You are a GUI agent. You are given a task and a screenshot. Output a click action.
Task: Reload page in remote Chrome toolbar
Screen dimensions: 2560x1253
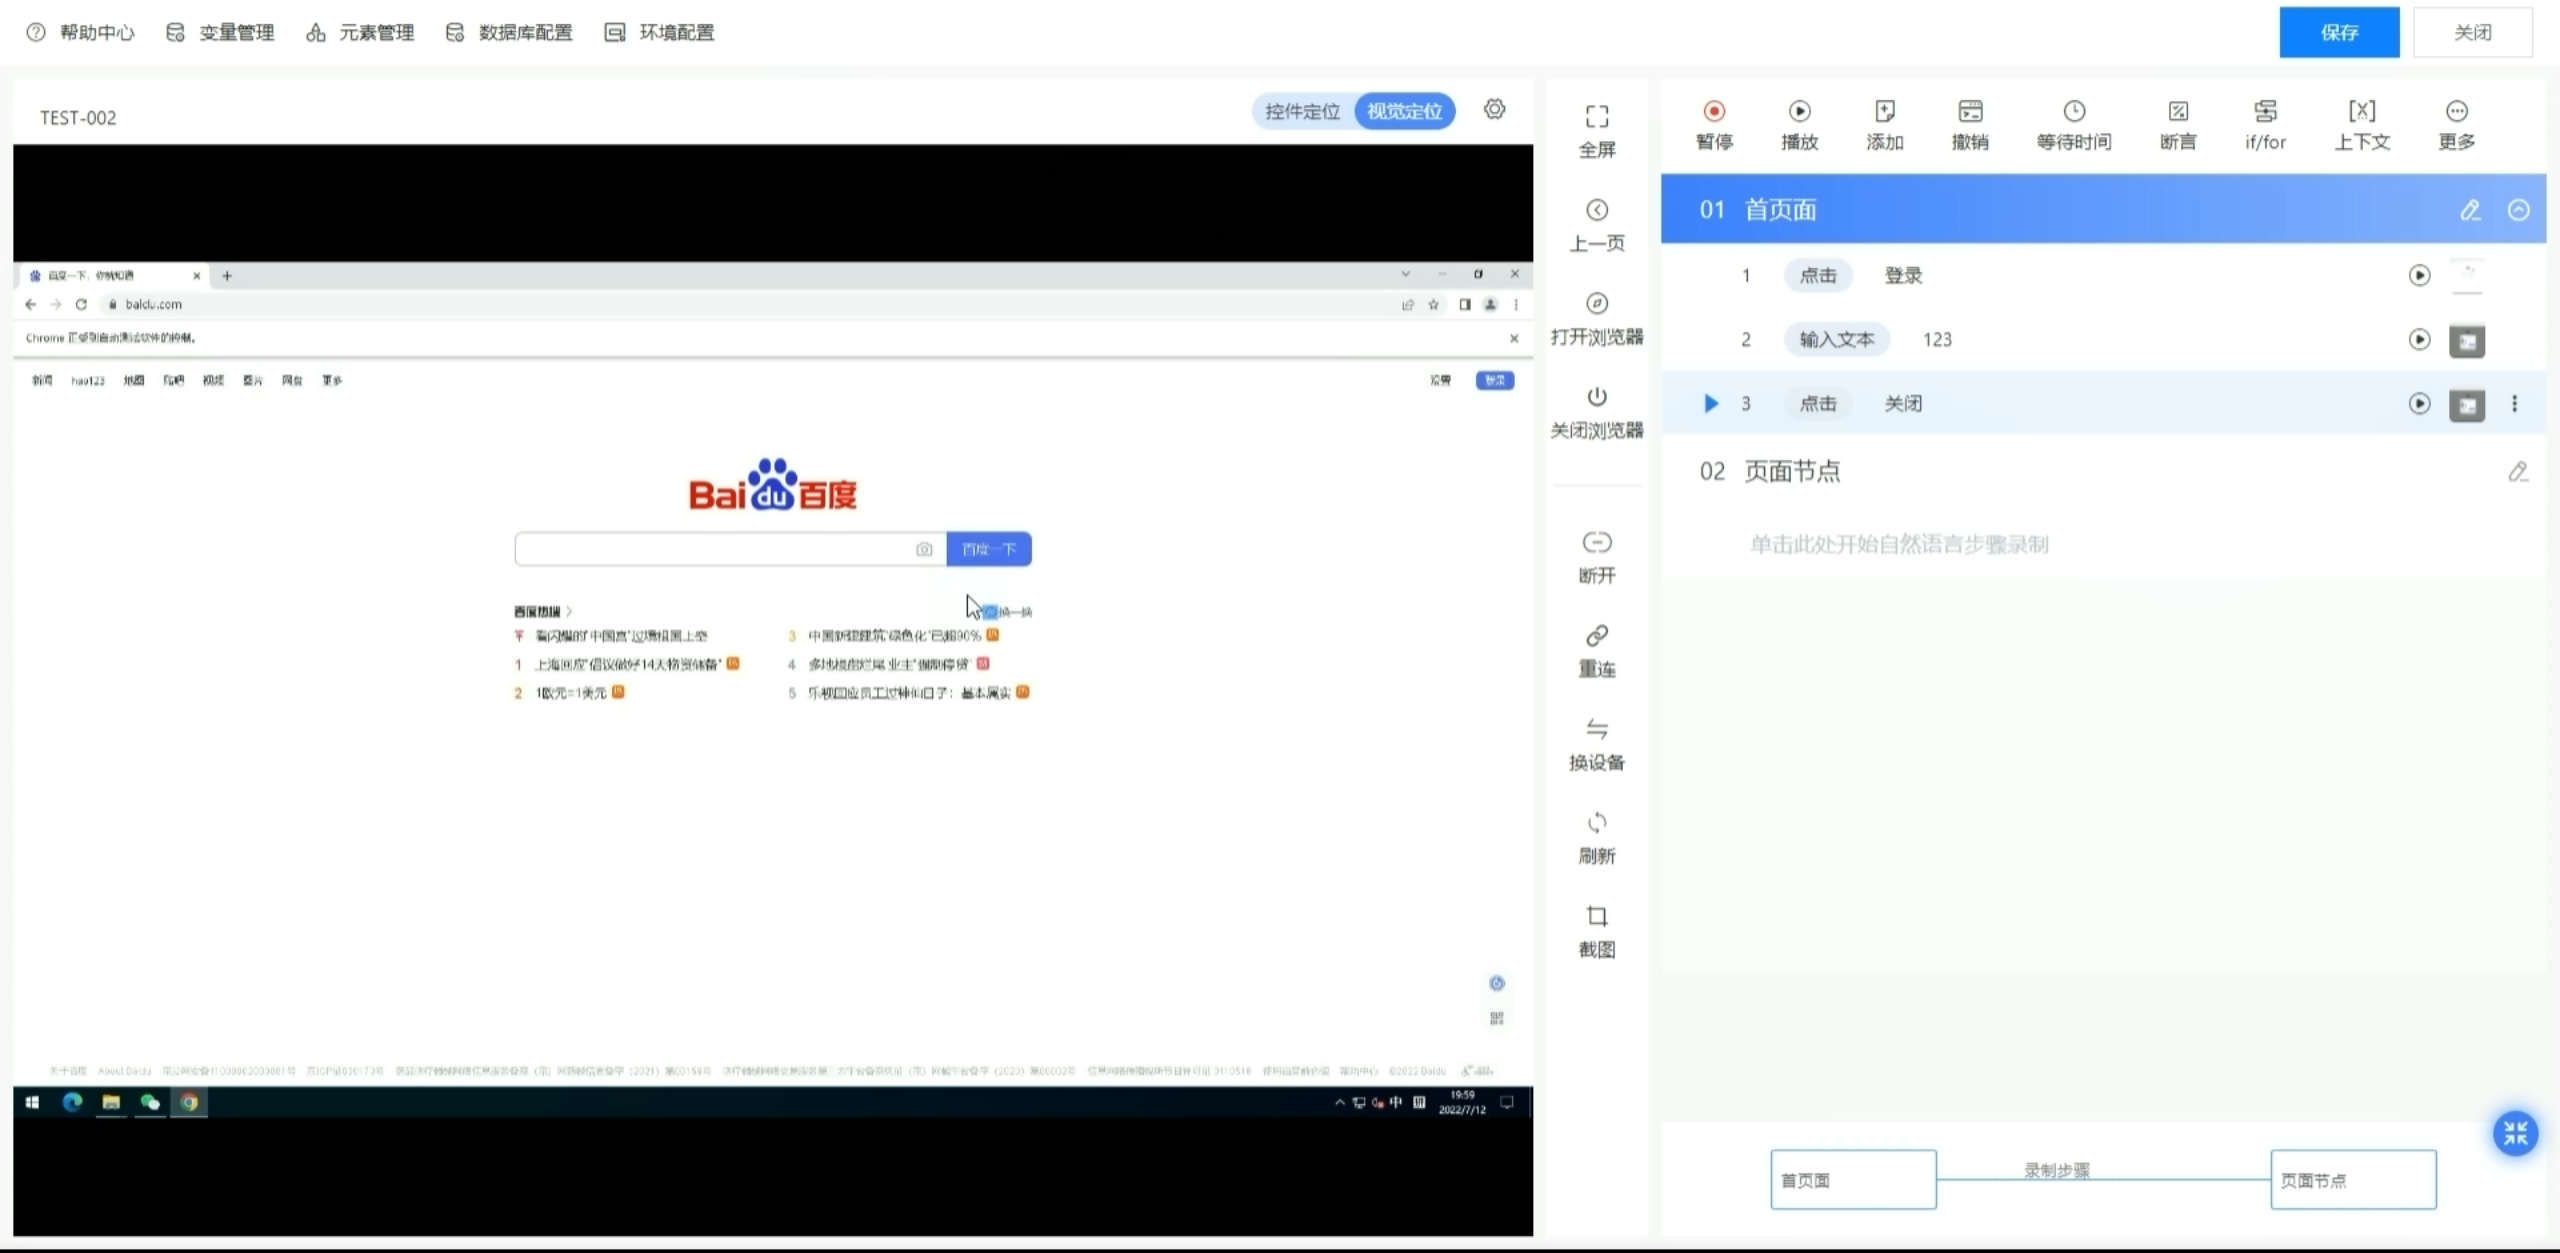pyautogui.click(x=81, y=304)
